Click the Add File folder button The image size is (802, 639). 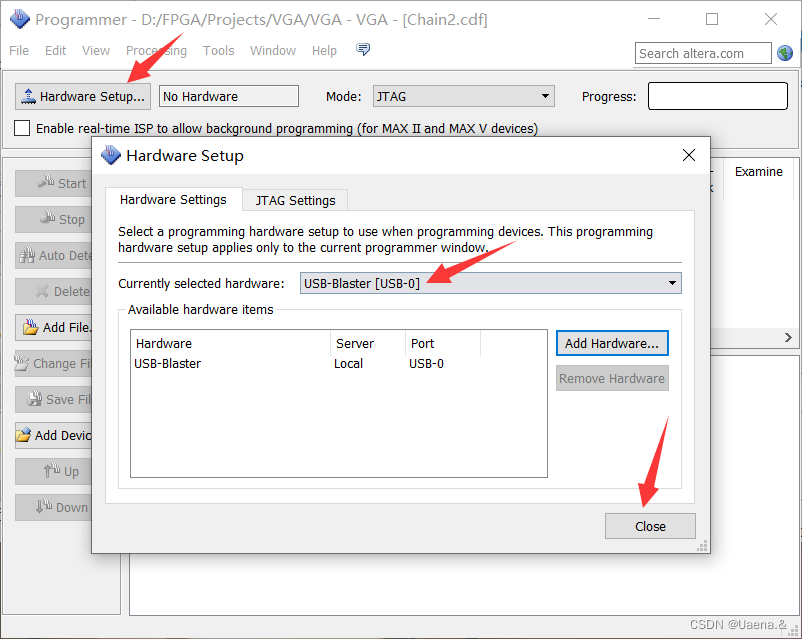click(x=54, y=327)
